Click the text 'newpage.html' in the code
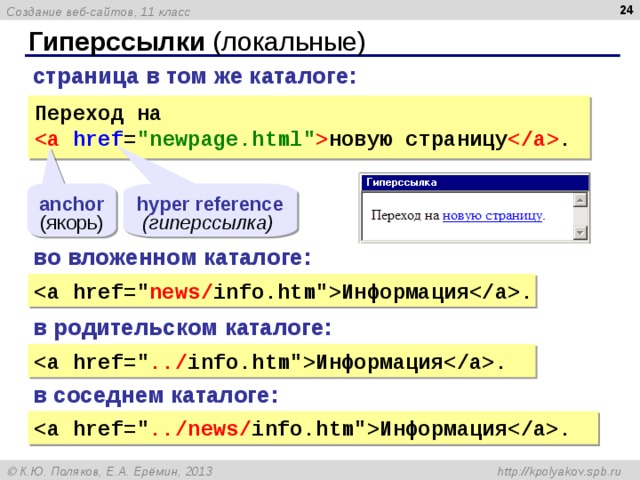Screen dimensions: 640x480 (226, 139)
